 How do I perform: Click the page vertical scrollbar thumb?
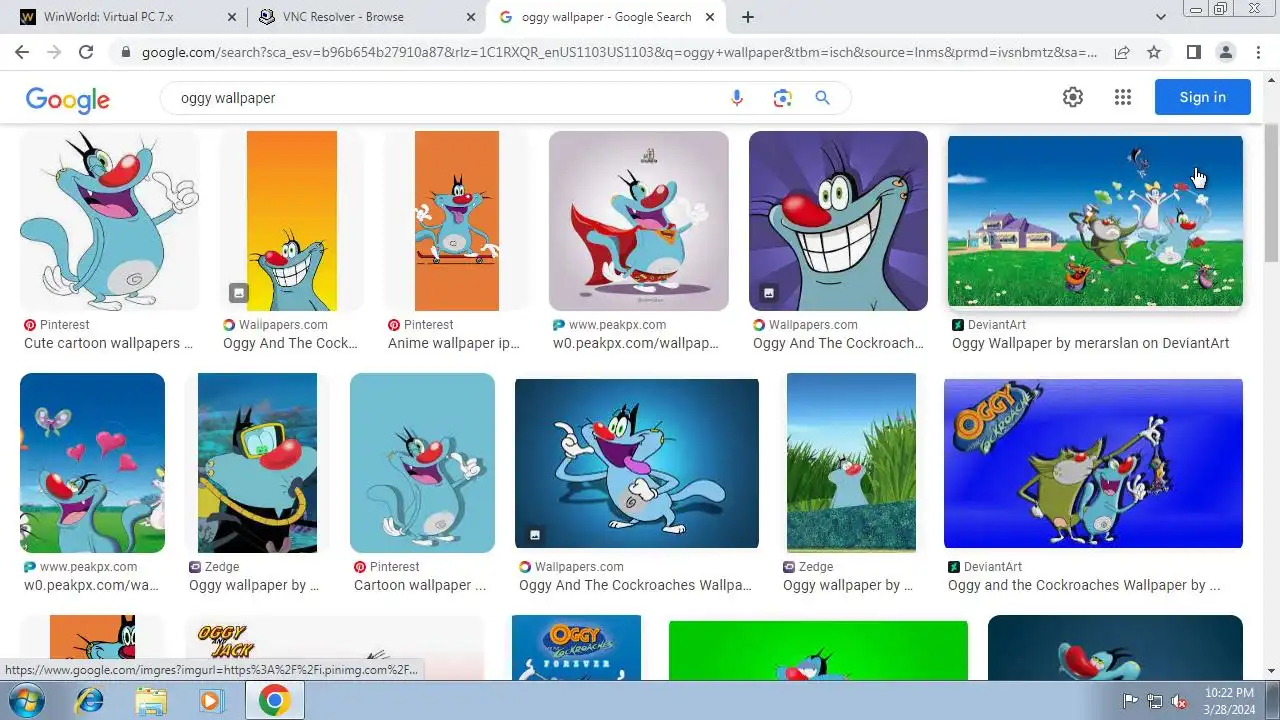[x=1271, y=194]
